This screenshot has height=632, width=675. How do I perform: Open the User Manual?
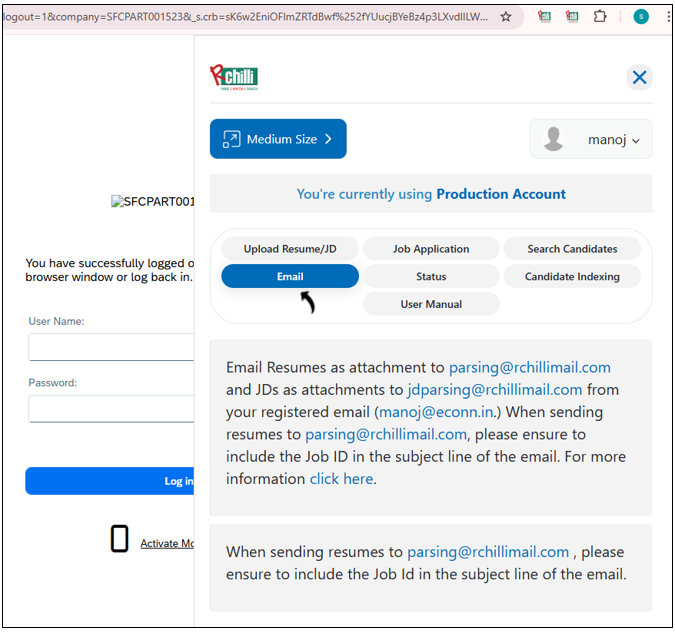point(431,304)
